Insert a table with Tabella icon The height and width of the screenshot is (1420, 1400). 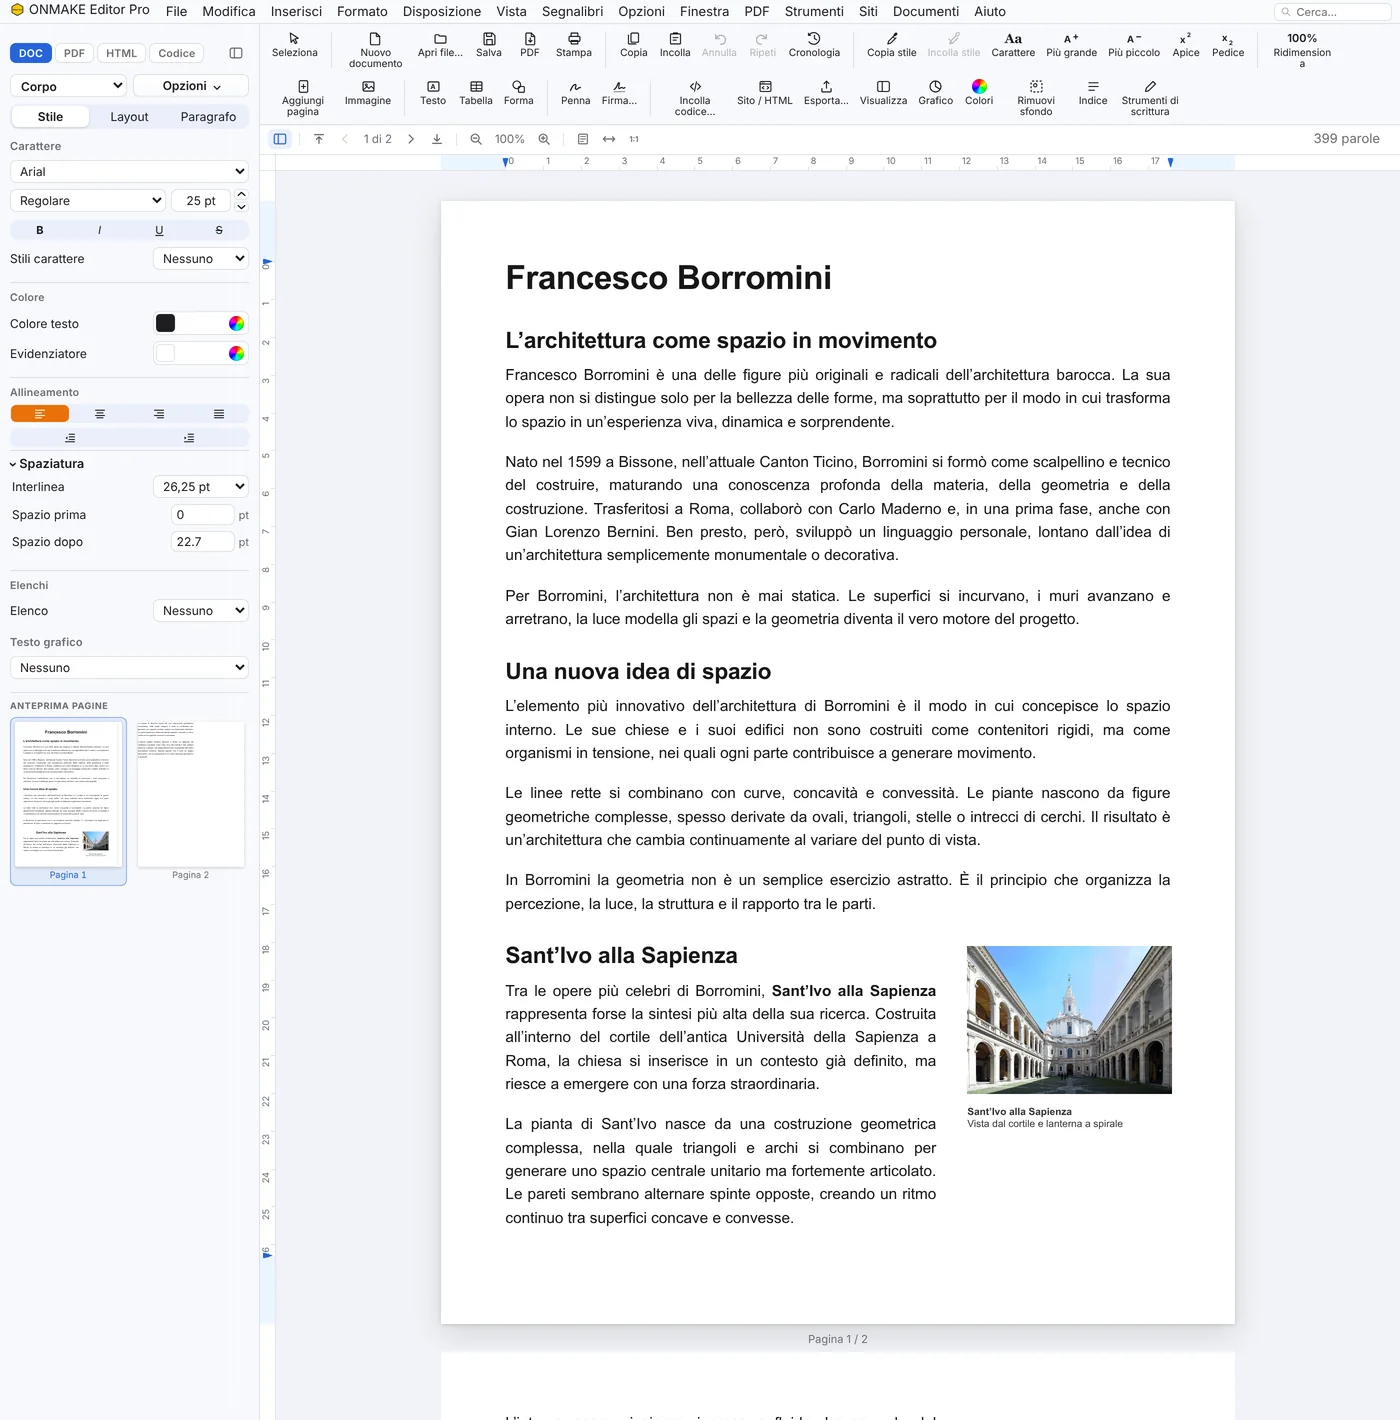(476, 93)
